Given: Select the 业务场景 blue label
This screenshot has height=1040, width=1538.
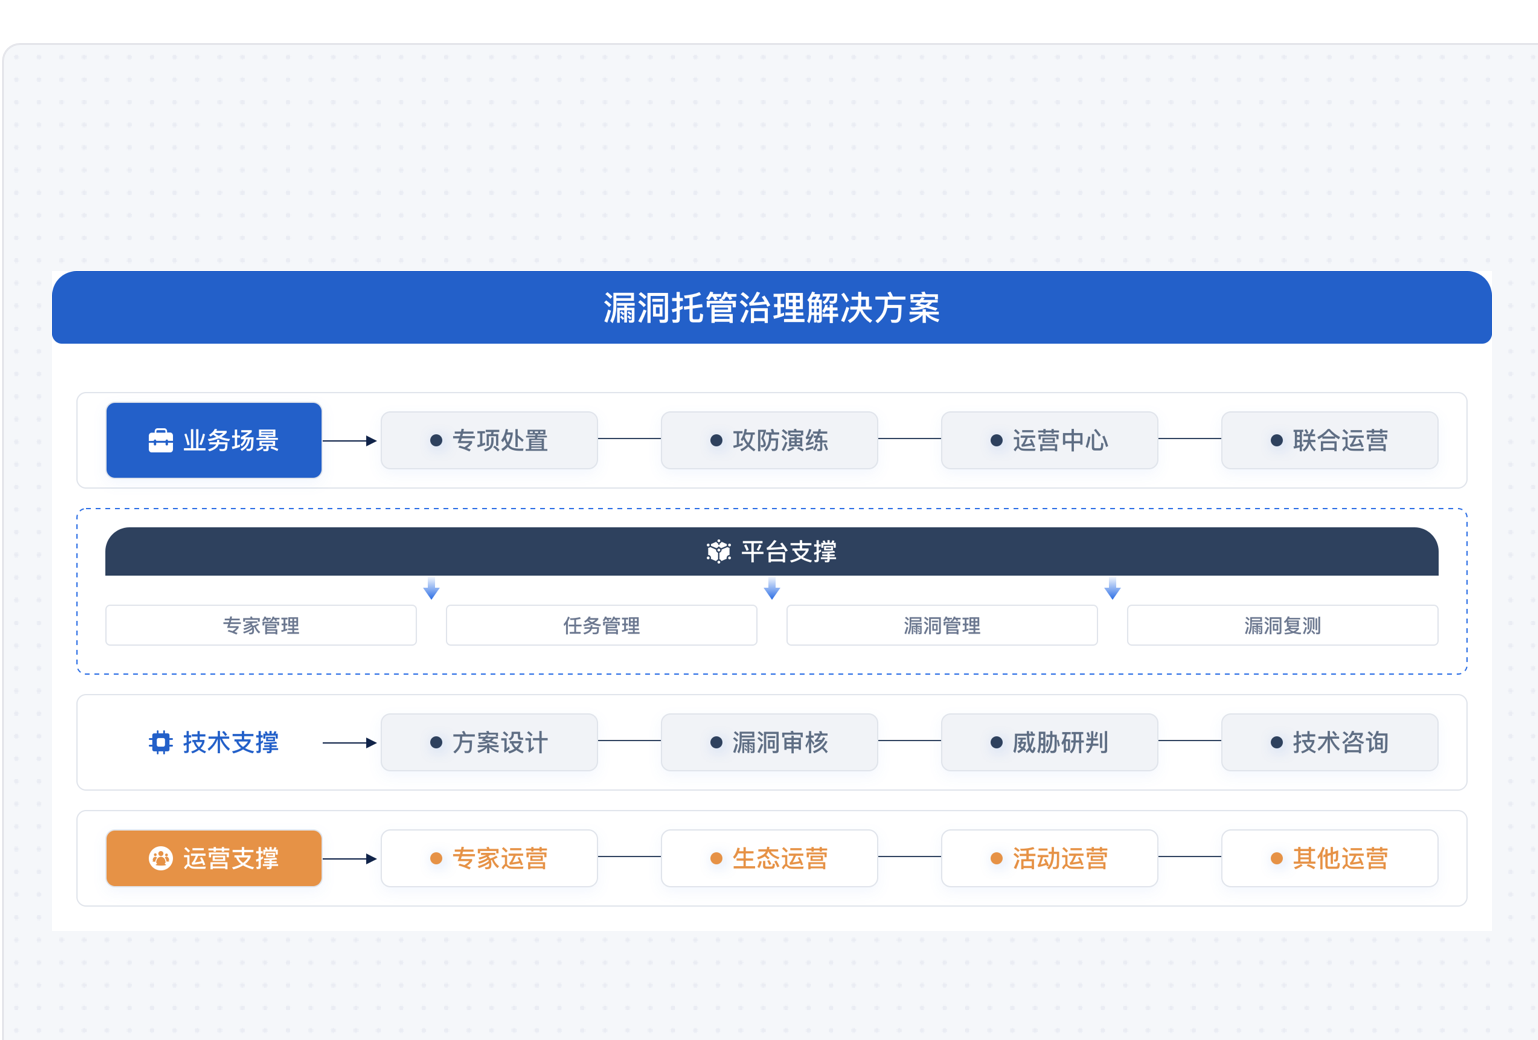Looking at the screenshot, I should [x=214, y=441].
